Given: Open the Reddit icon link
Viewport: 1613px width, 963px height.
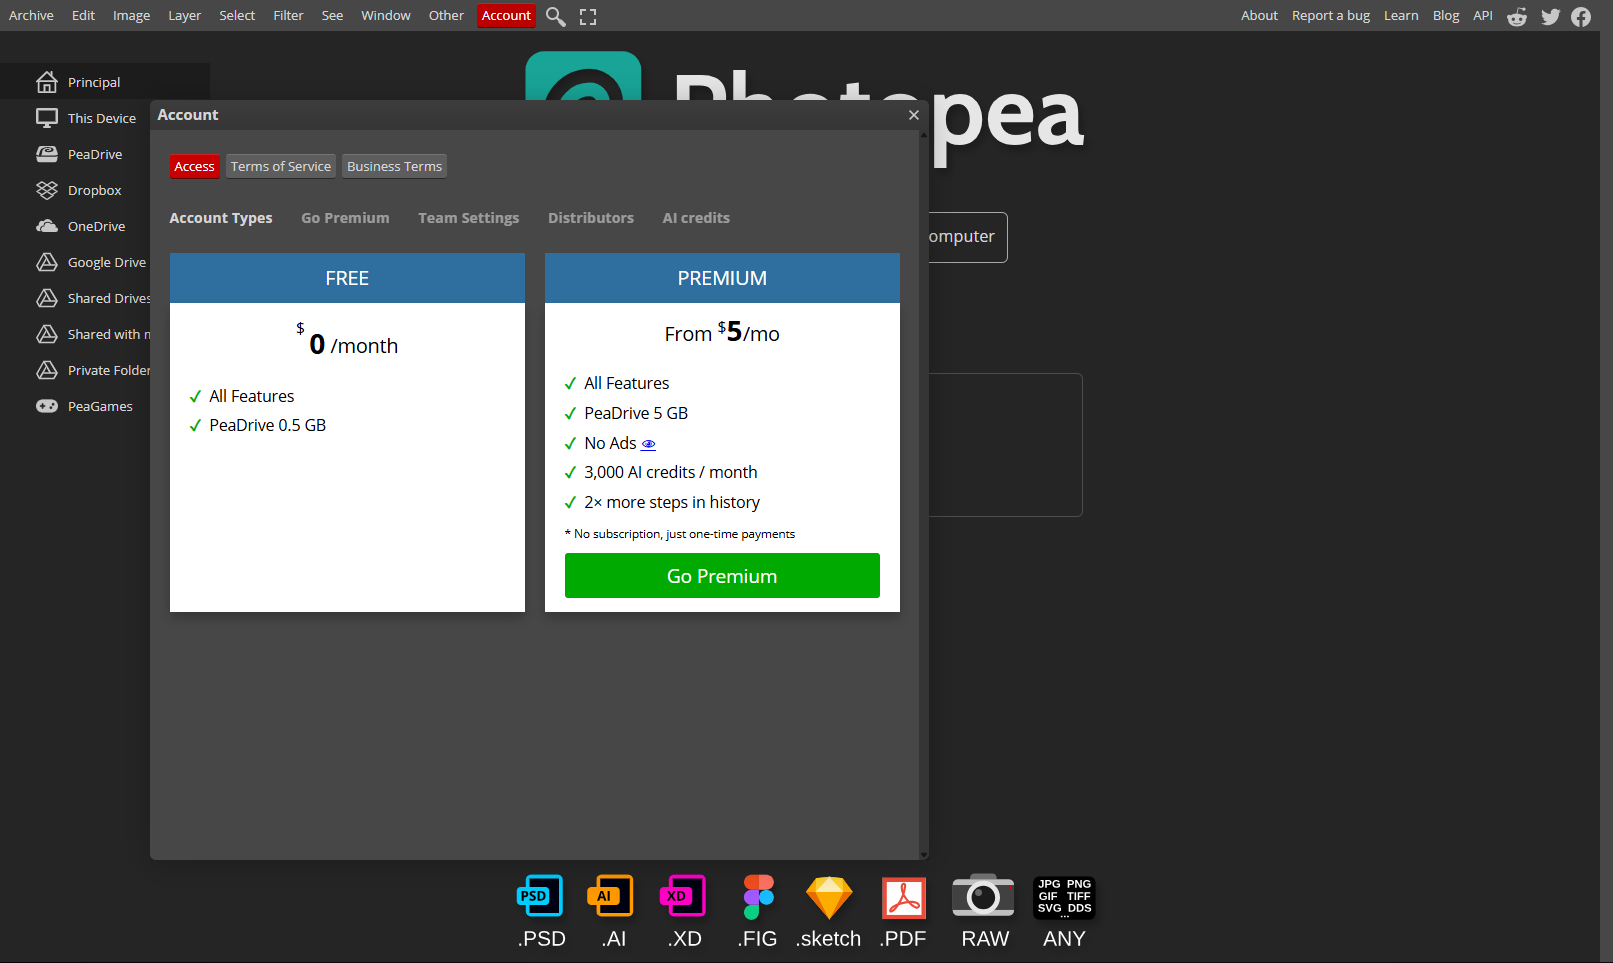Looking at the screenshot, I should pyautogui.click(x=1517, y=17).
